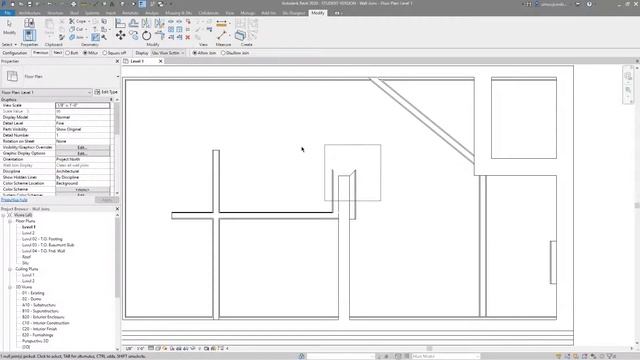Select the Miter radio button

85,53
